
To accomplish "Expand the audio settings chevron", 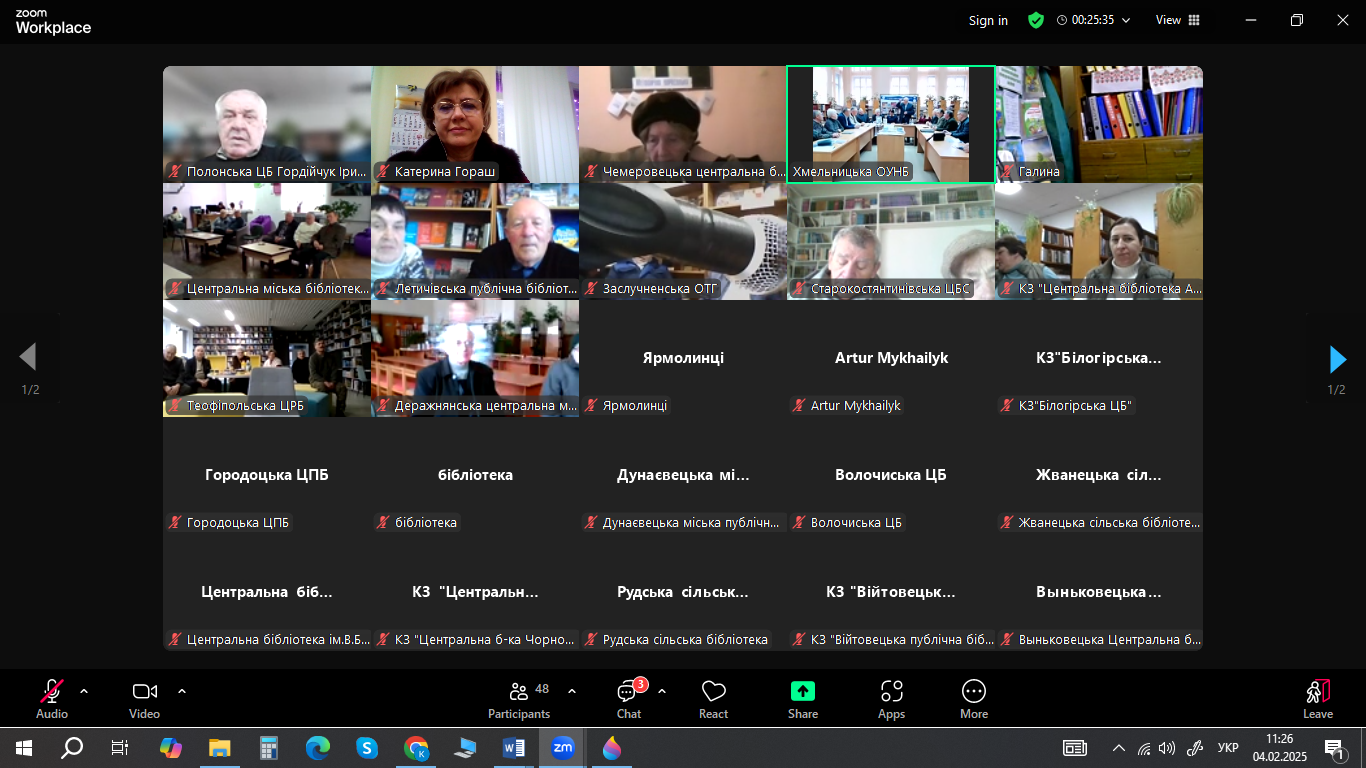I will pos(84,691).
